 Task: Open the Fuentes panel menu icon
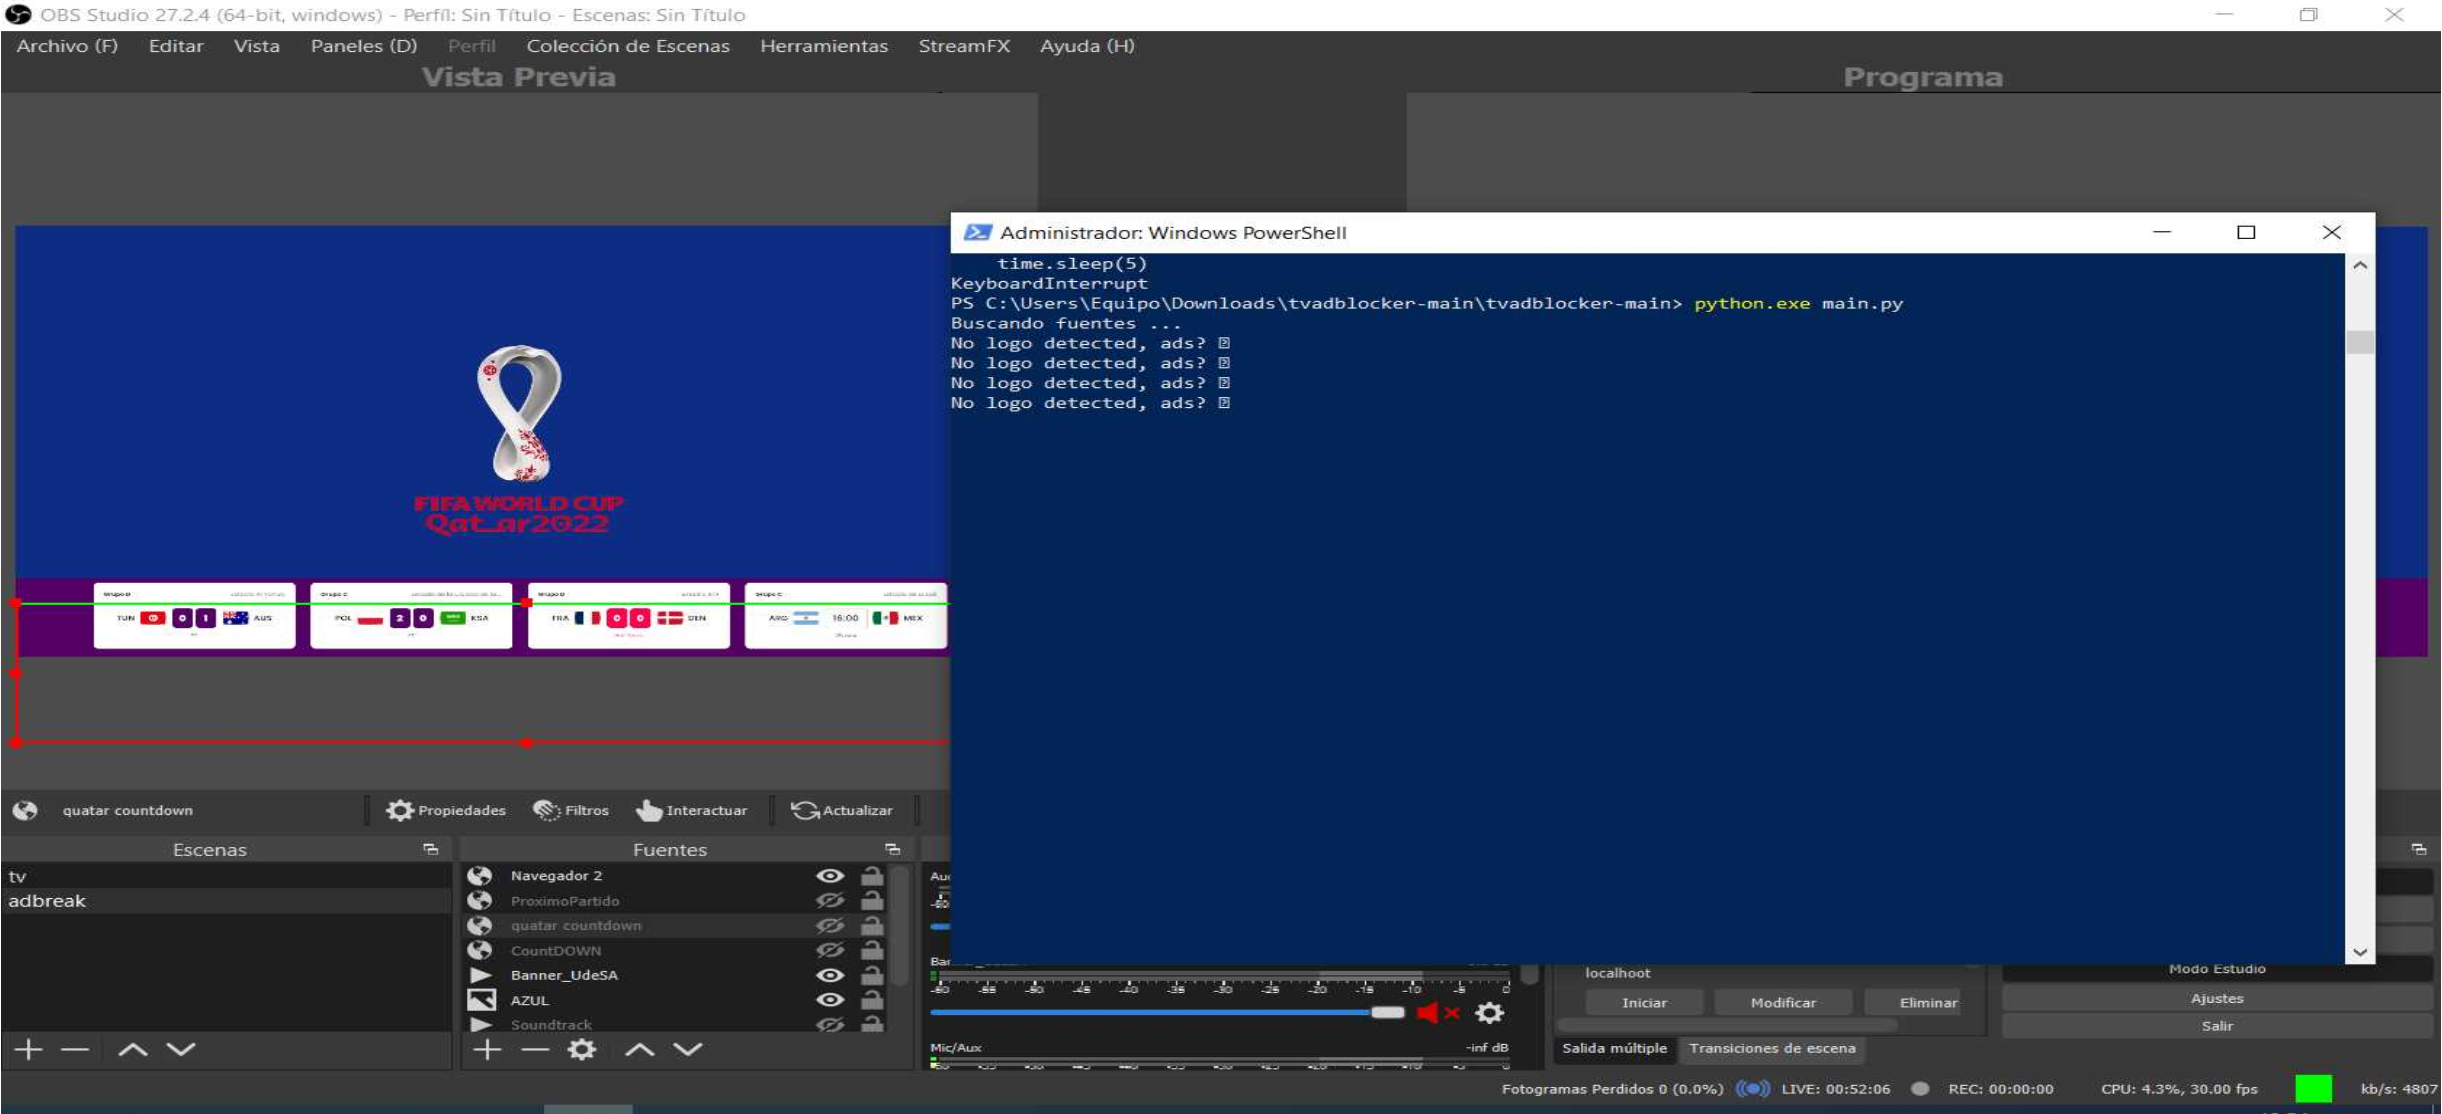[x=890, y=849]
